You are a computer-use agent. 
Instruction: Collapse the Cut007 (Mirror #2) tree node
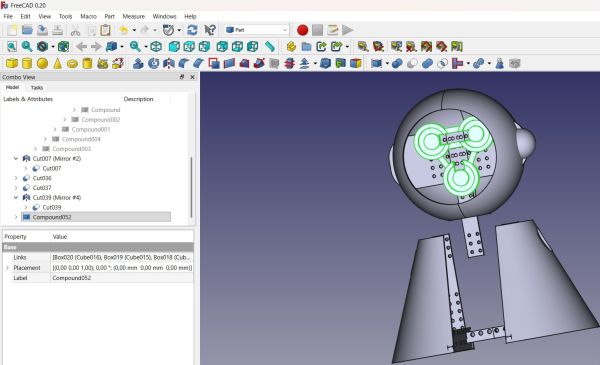pyautogui.click(x=16, y=158)
